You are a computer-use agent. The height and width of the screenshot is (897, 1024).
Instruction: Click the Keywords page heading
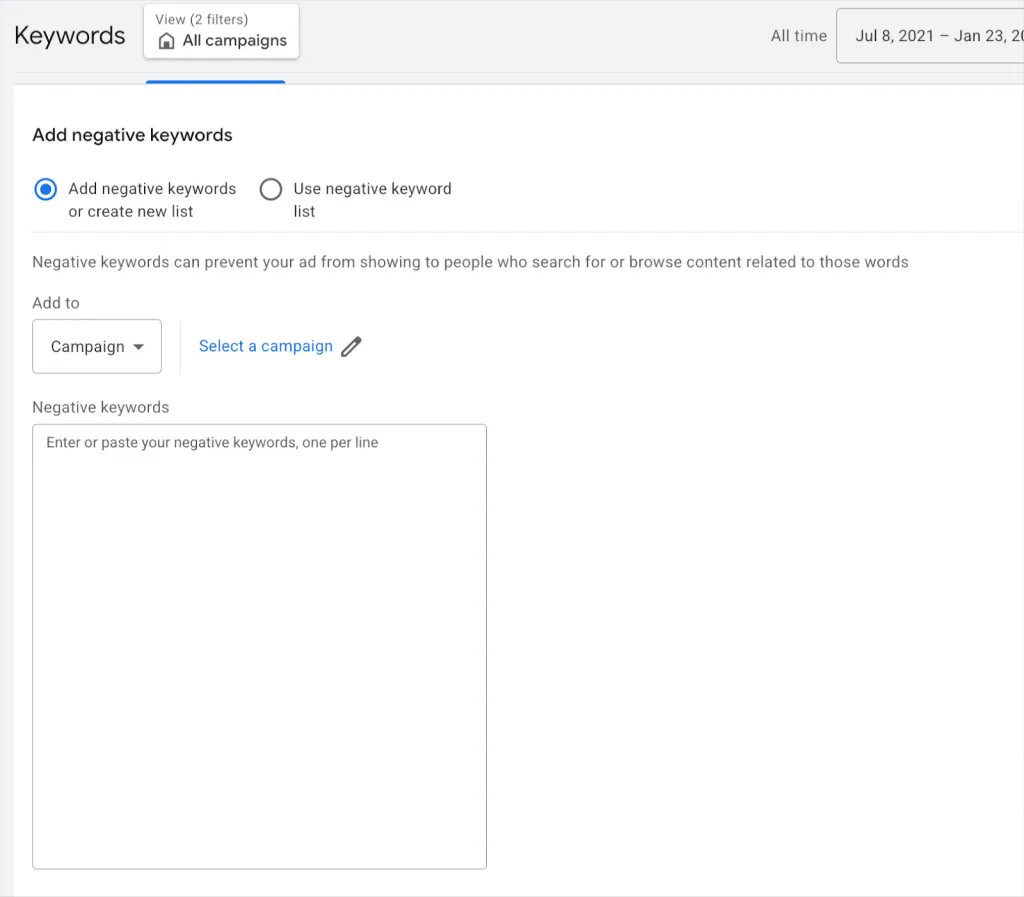click(69, 35)
